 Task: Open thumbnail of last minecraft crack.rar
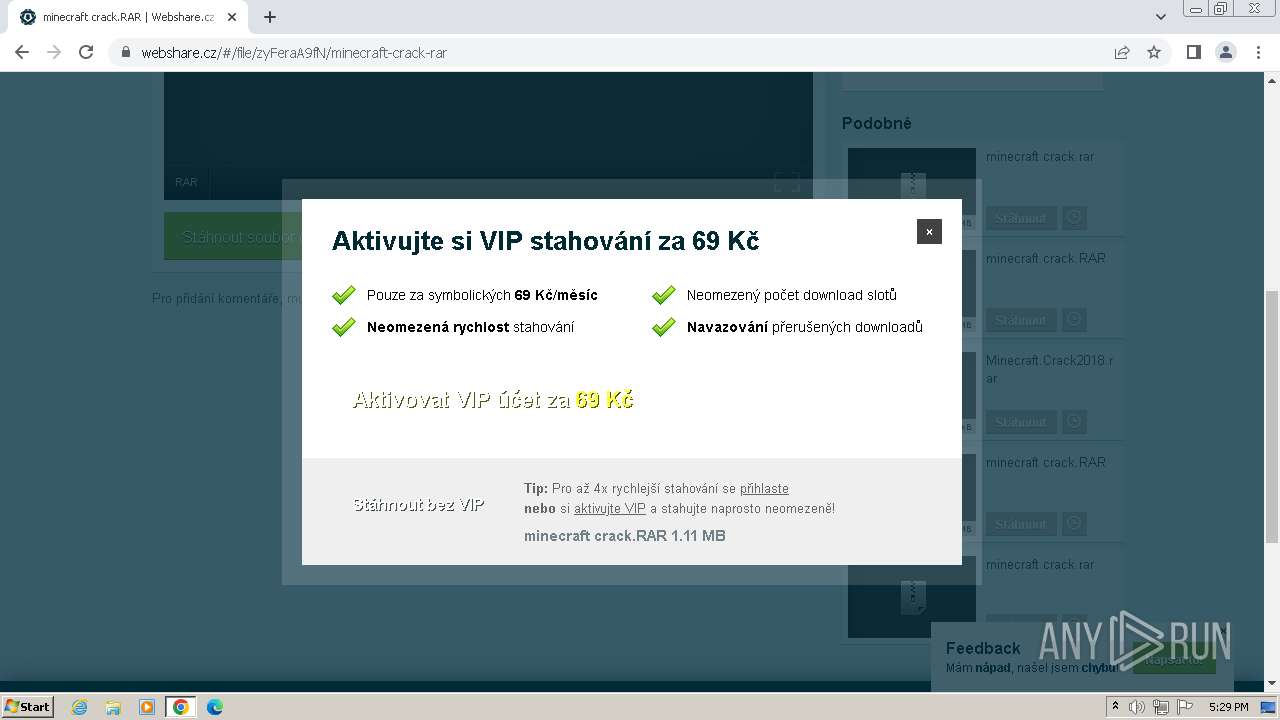(912, 597)
